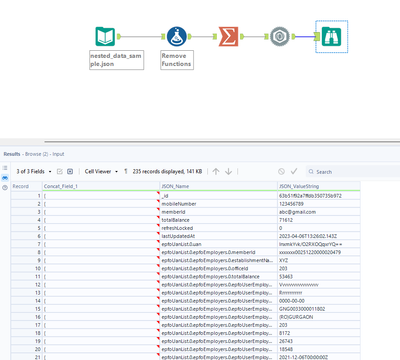The image size is (400, 360).
Task: Select the gear-shaped tool on canvas
Action: [x=280, y=37]
